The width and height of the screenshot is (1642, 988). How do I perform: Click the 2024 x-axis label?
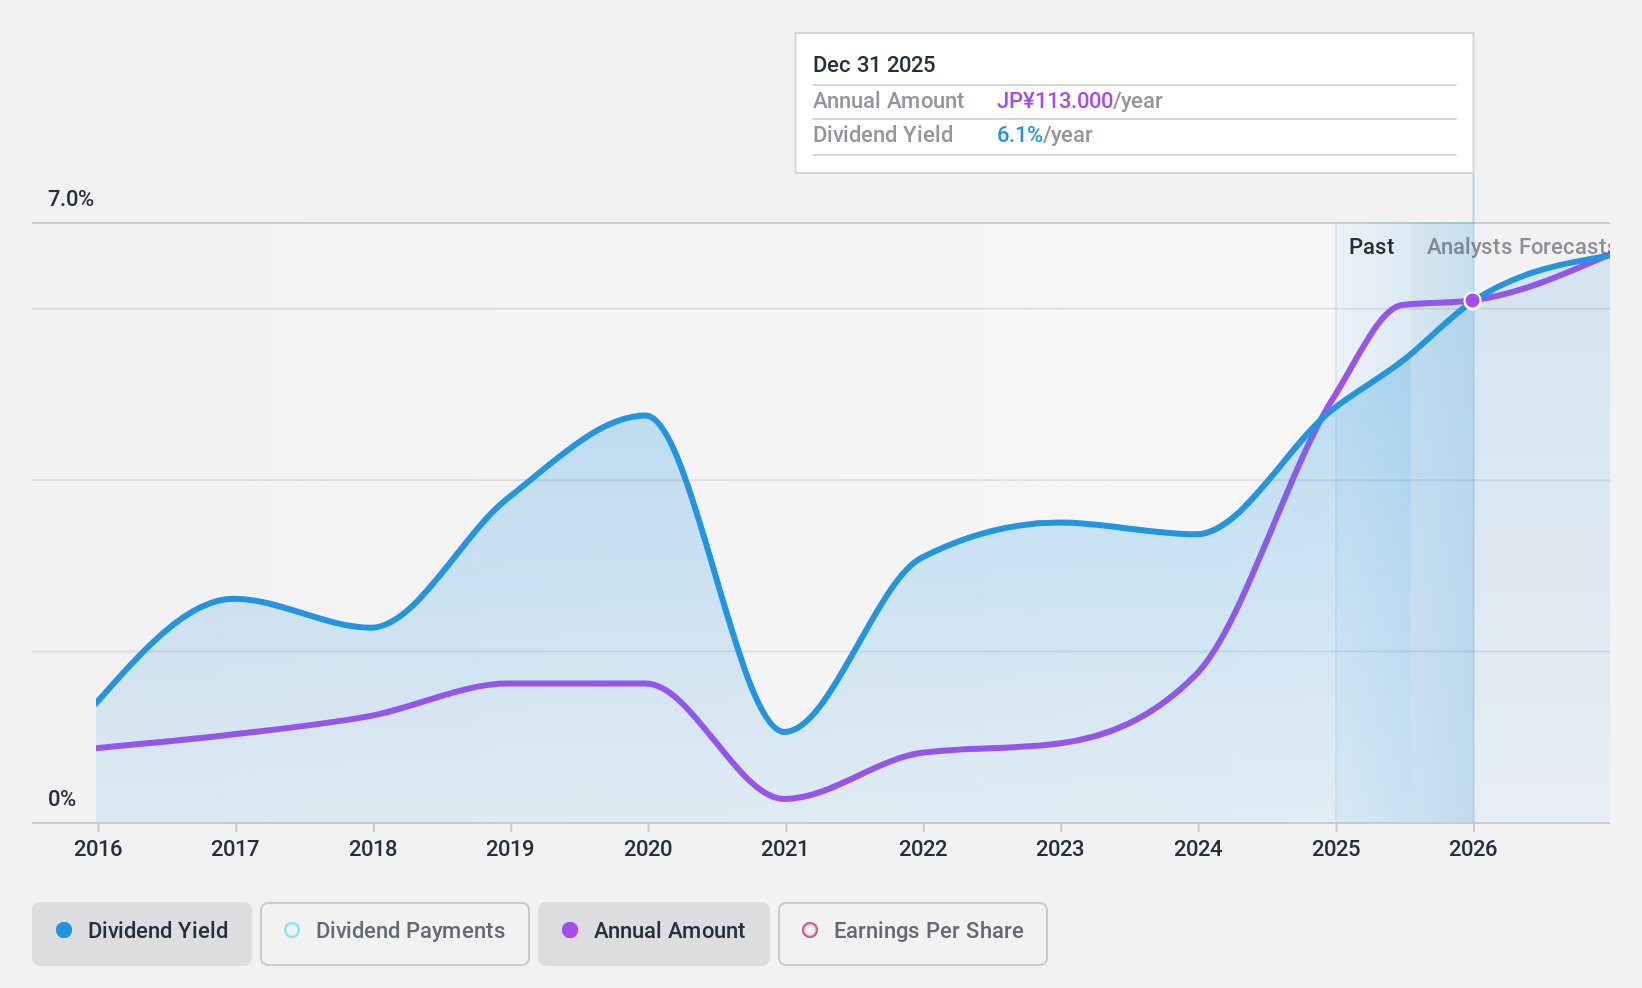[x=1198, y=849]
